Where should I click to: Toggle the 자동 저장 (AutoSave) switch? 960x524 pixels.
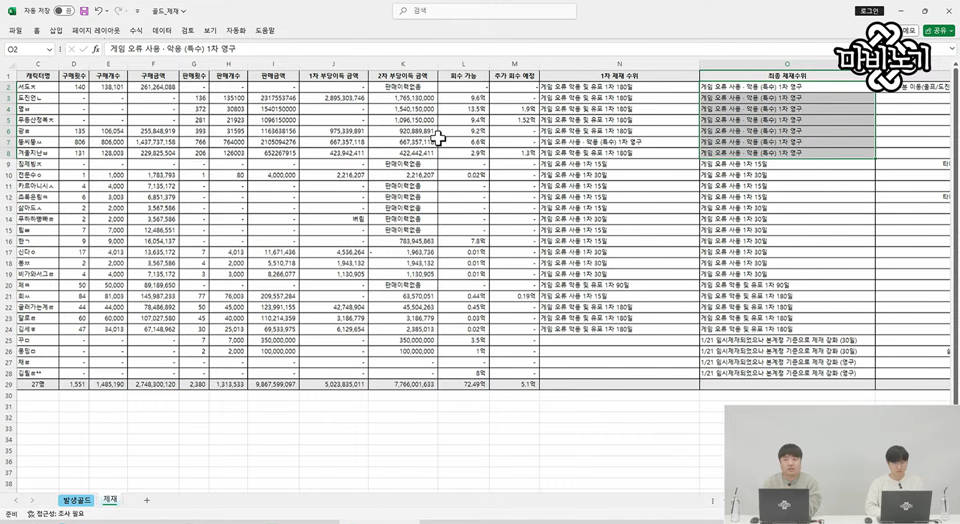click(63, 11)
